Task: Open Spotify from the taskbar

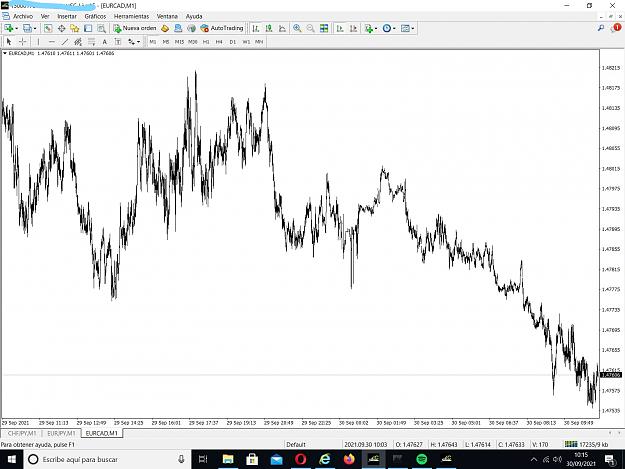Action: [x=422, y=459]
